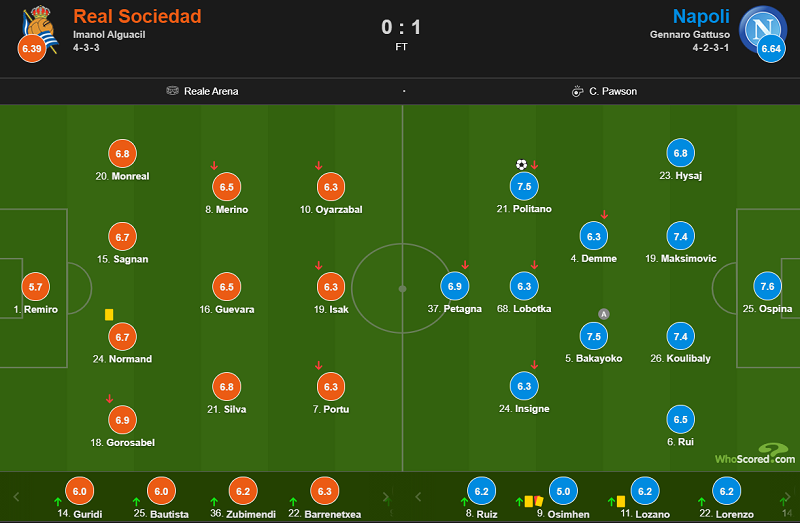Select Remiro's 5.7 rating circle
The width and height of the screenshot is (800, 523).
pyautogui.click(x=35, y=287)
